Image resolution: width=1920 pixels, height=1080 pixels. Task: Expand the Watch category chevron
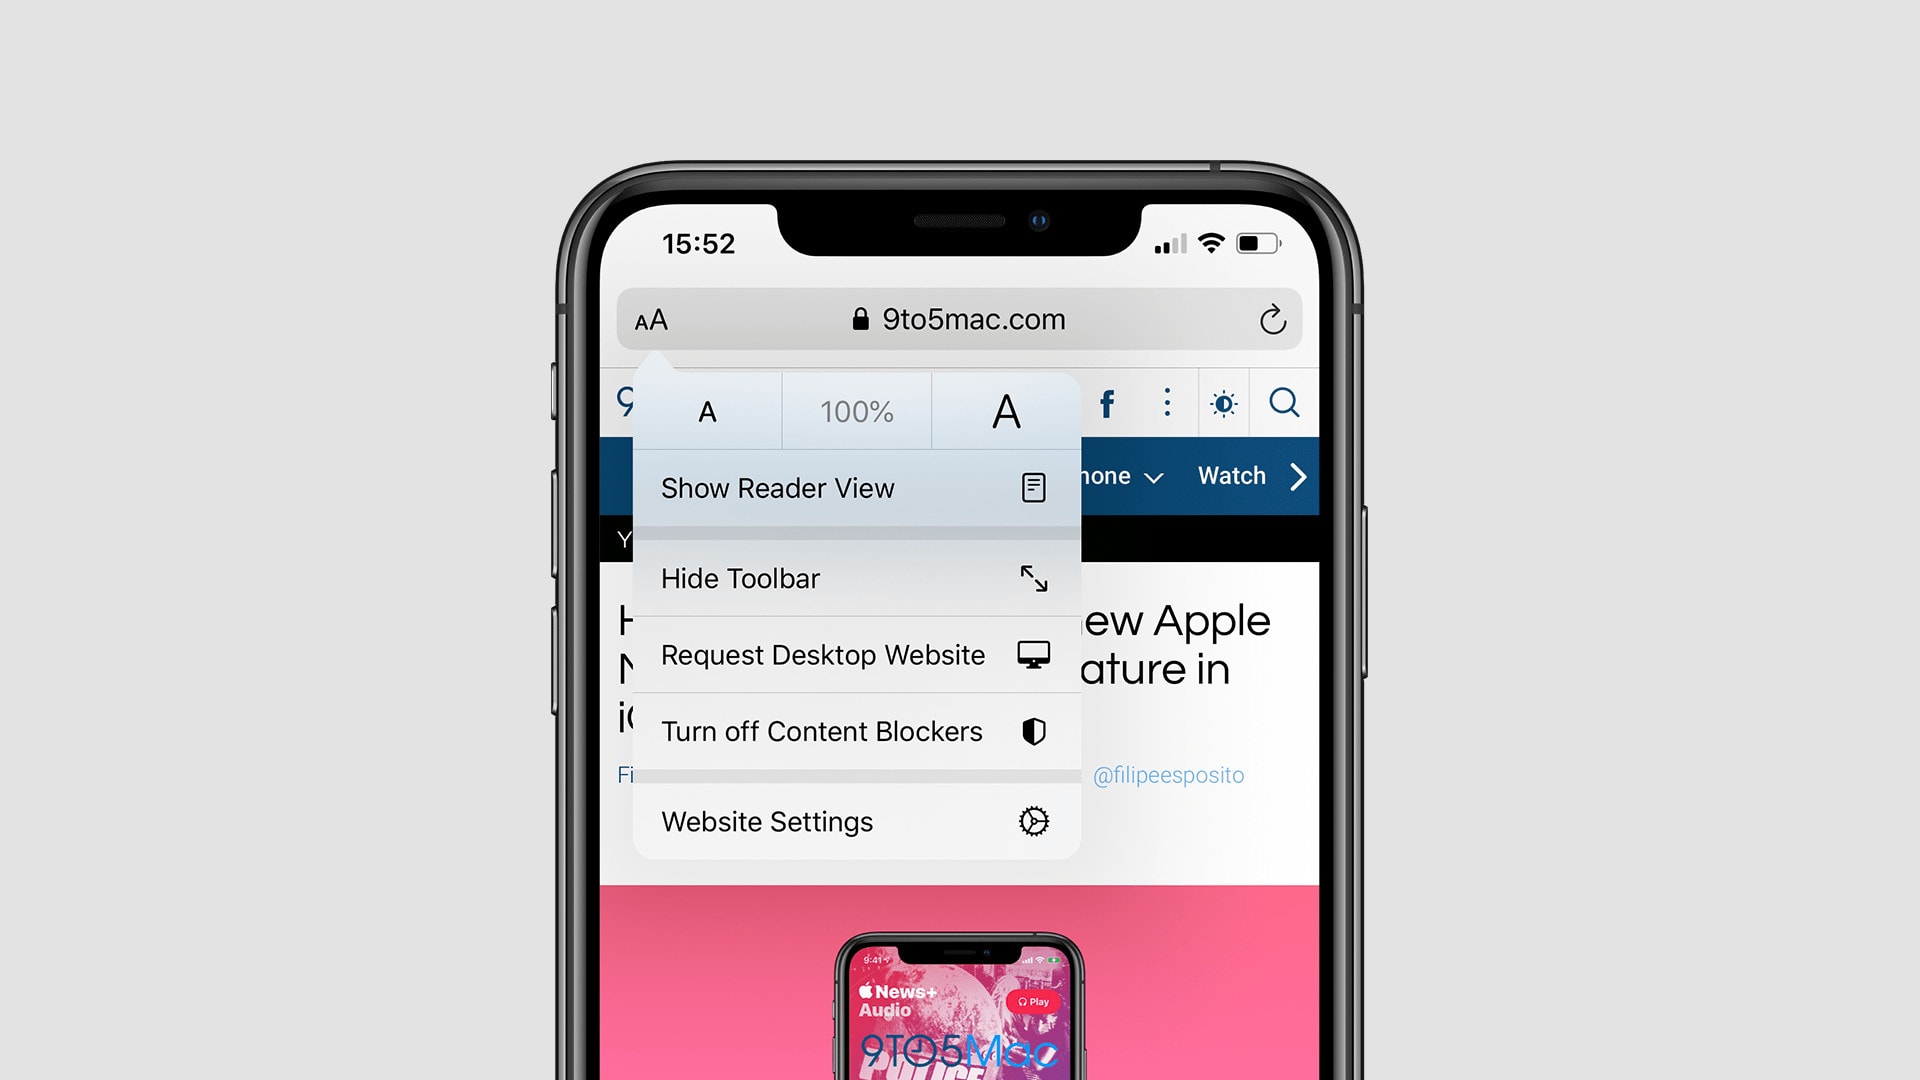click(x=1296, y=476)
